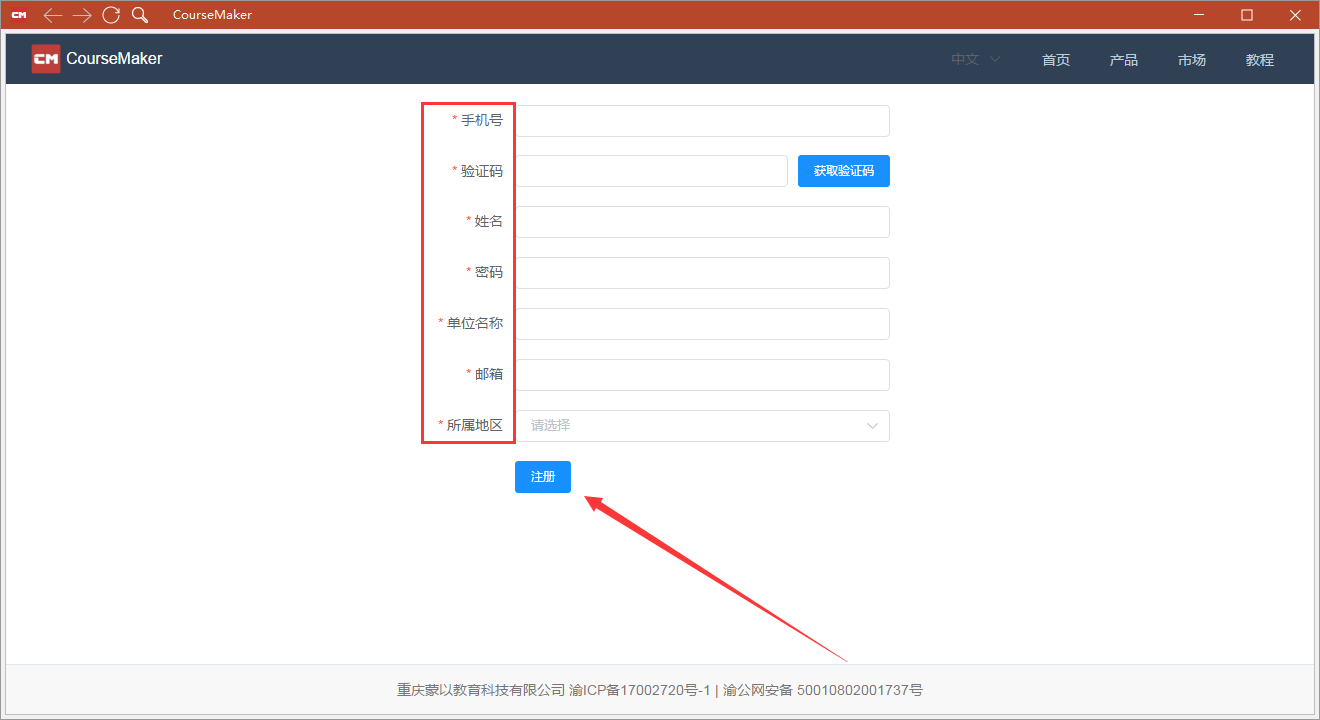Viewport: 1320px width, 720px height.
Task: Open search using the magnifier icon
Action: click(139, 14)
